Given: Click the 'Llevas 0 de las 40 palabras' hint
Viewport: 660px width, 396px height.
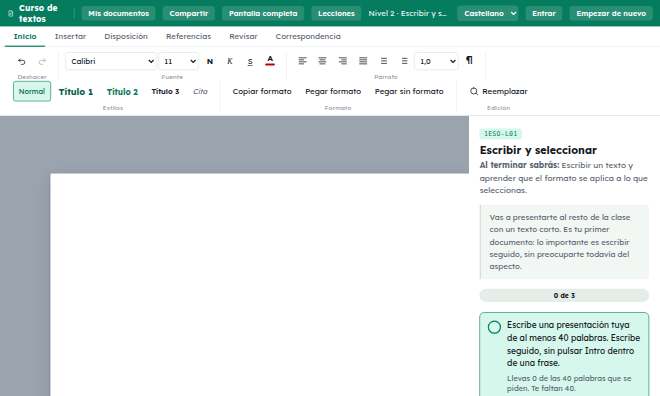Looking at the screenshot, I should tap(569, 383).
